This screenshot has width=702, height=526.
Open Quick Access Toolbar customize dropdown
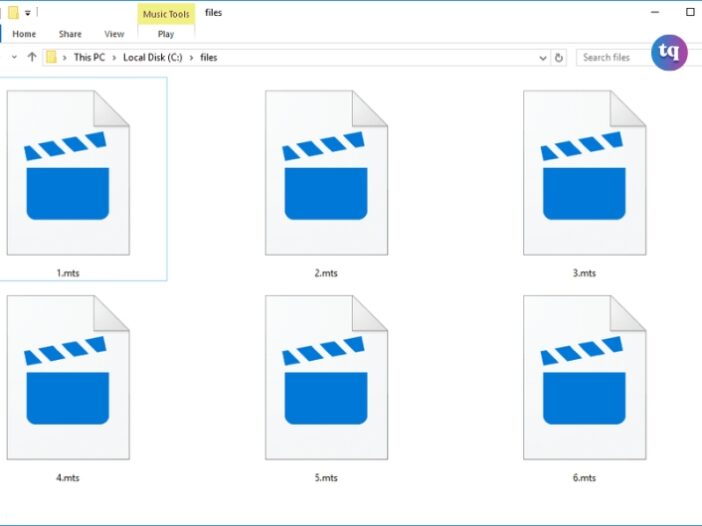[28, 13]
